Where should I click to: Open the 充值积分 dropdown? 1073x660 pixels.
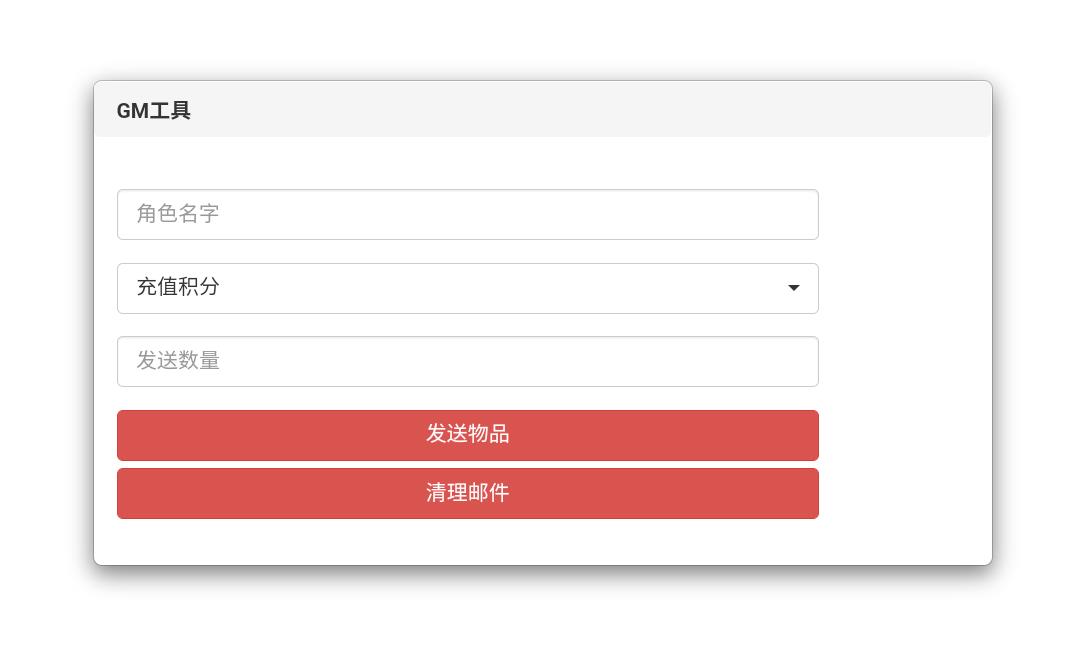(x=467, y=288)
